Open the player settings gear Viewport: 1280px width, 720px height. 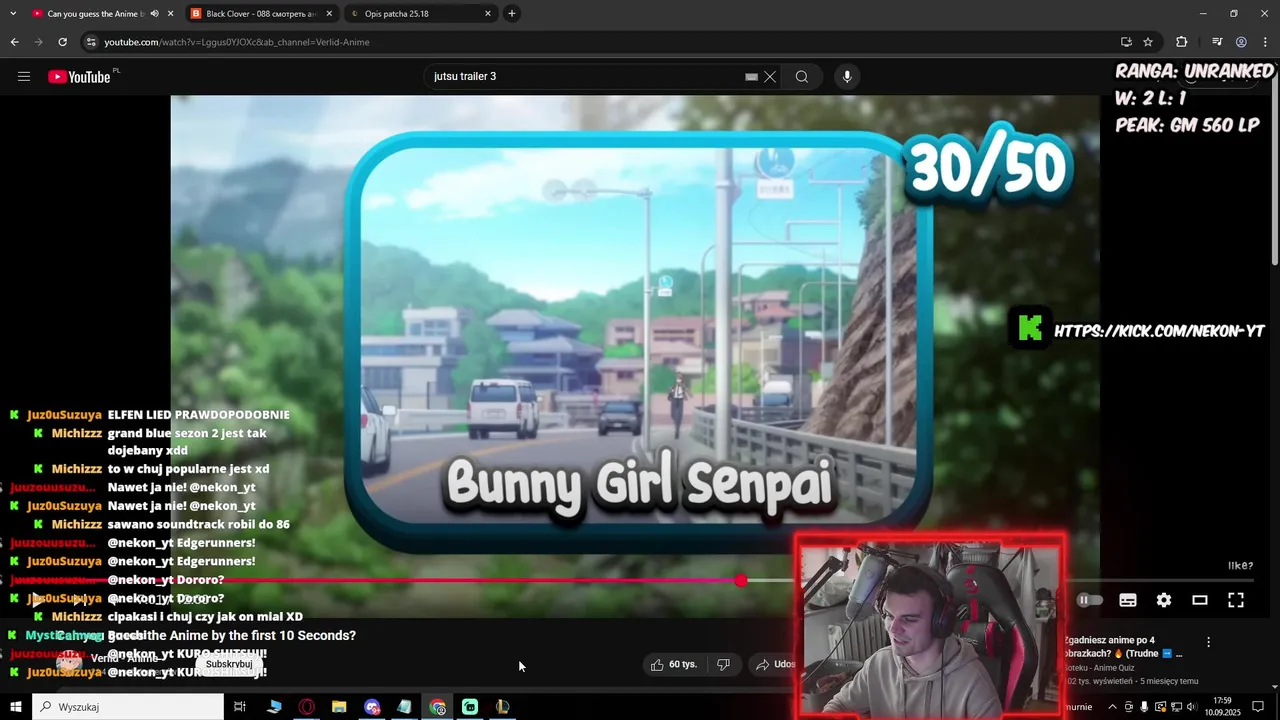click(x=1164, y=600)
